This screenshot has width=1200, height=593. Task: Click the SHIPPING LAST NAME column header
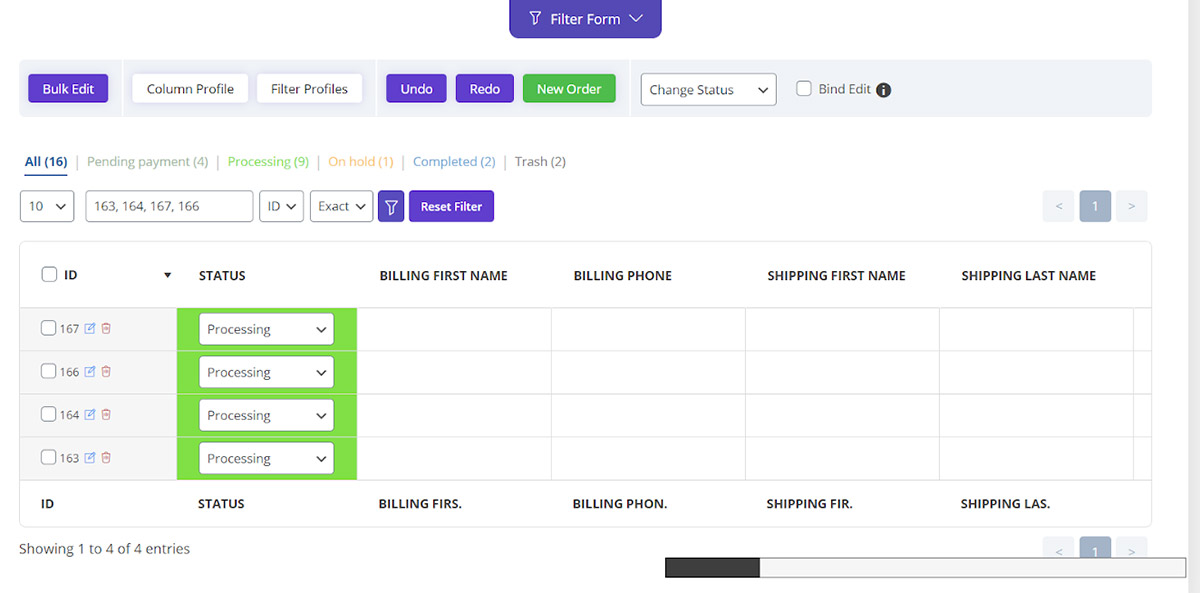(x=1029, y=275)
